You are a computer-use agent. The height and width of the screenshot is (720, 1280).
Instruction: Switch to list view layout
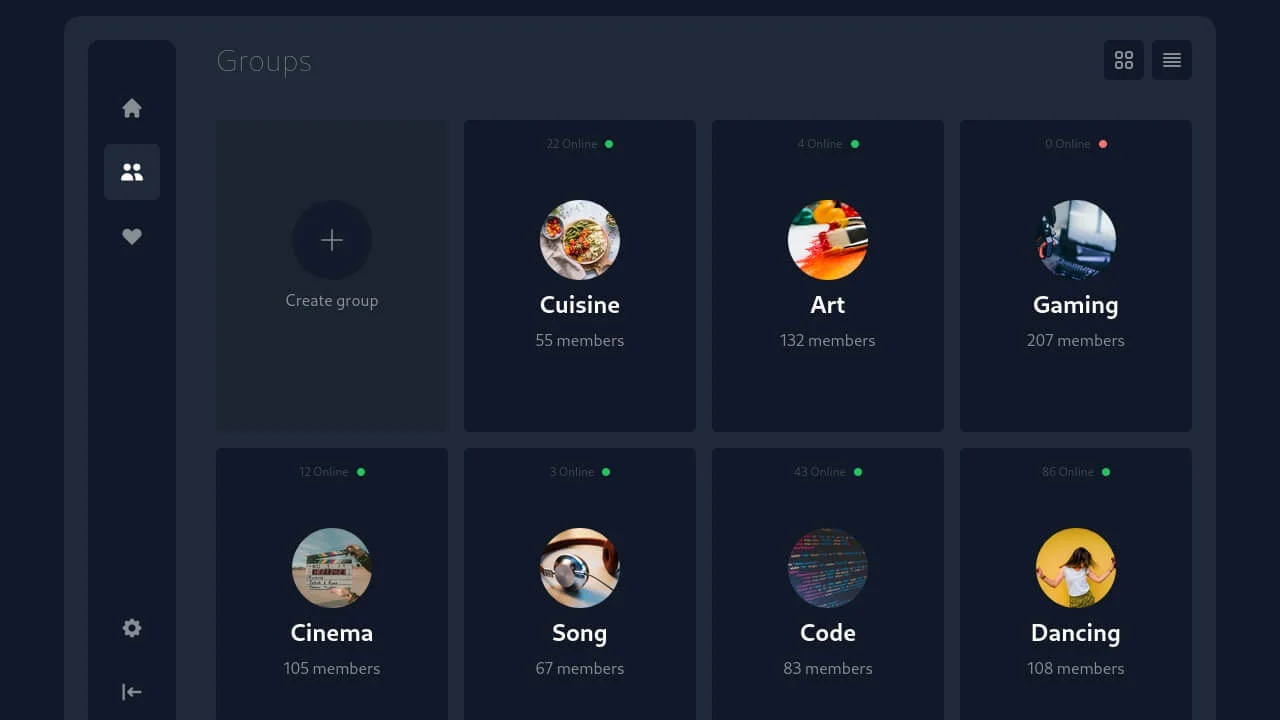[1172, 60]
